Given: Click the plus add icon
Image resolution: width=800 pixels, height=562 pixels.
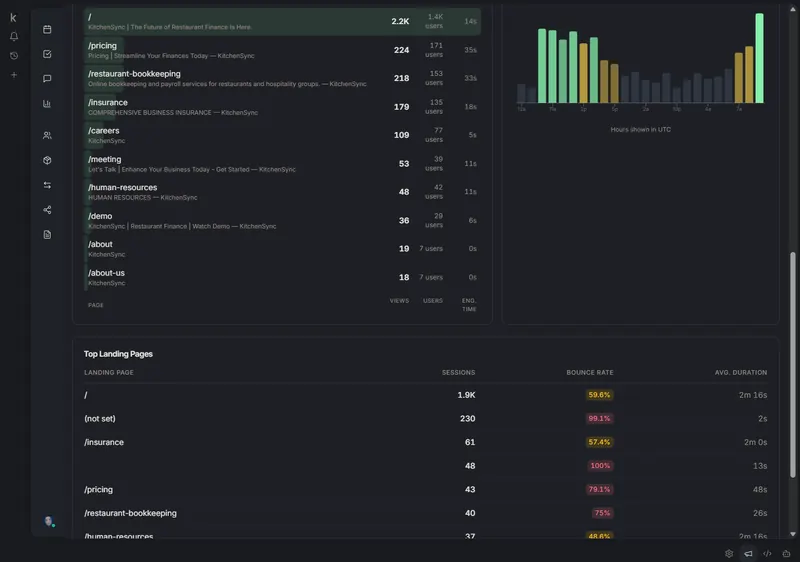Looking at the screenshot, I should click(x=14, y=75).
